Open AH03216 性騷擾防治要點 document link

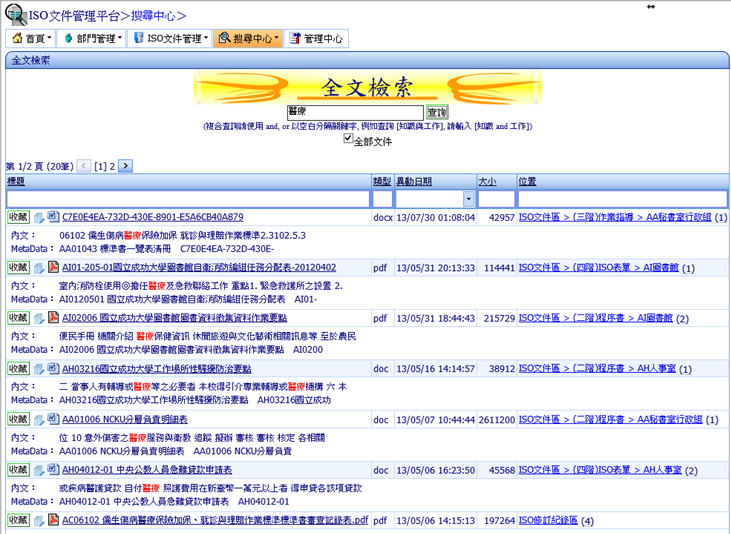pyautogui.click(x=157, y=369)
